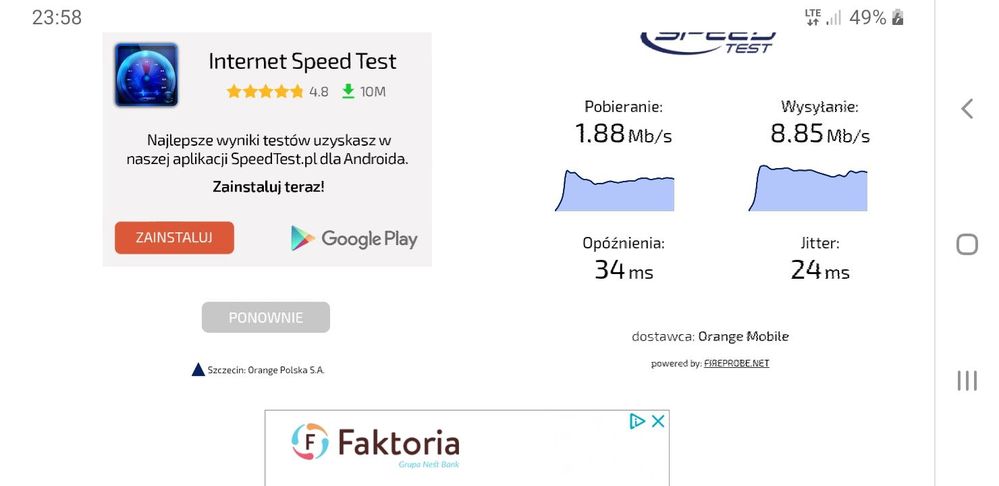This screenshot has width=999, height=486.
Task: Tap the 1.88 Mb/s download result
Action: [x=623, y=134]
